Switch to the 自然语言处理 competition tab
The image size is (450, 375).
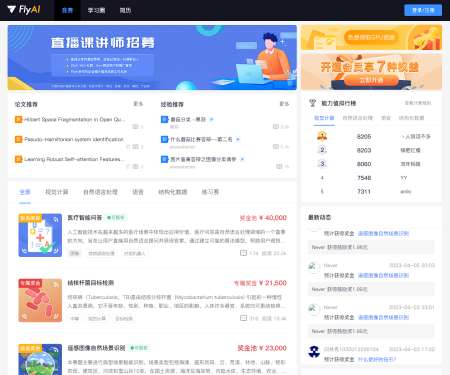coord(100,192)
